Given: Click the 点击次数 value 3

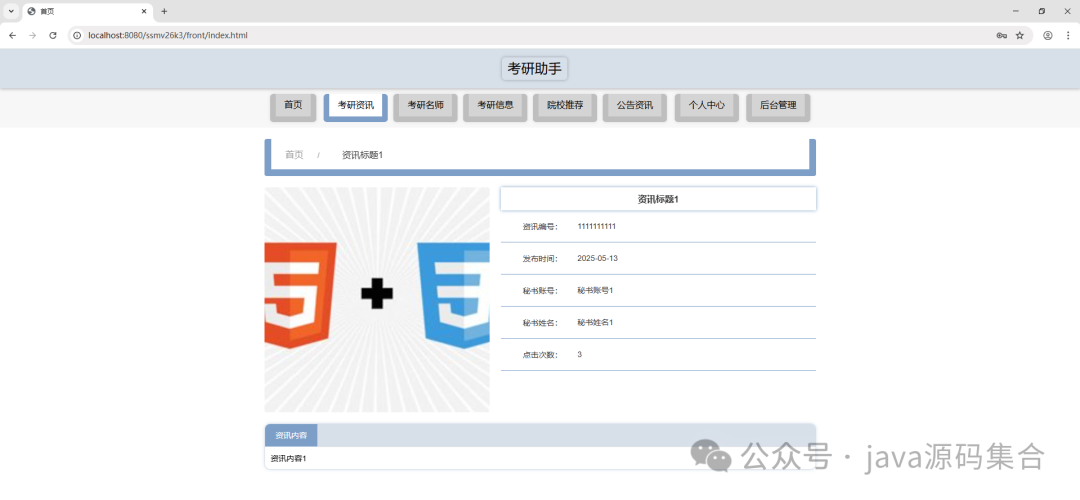Looking at the screenshot, I should pos(579,354).
